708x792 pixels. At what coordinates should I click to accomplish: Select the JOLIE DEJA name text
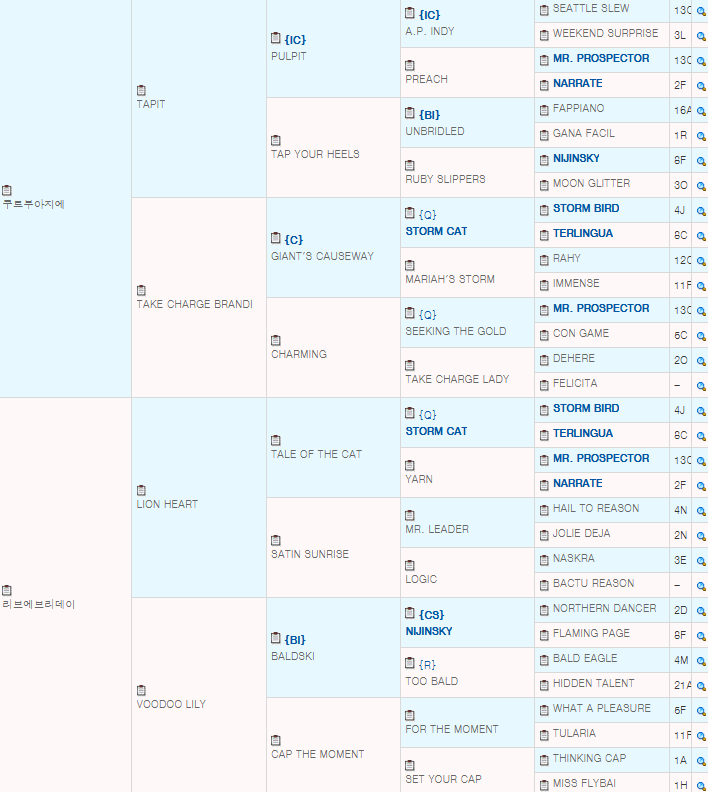coord(581,533)
